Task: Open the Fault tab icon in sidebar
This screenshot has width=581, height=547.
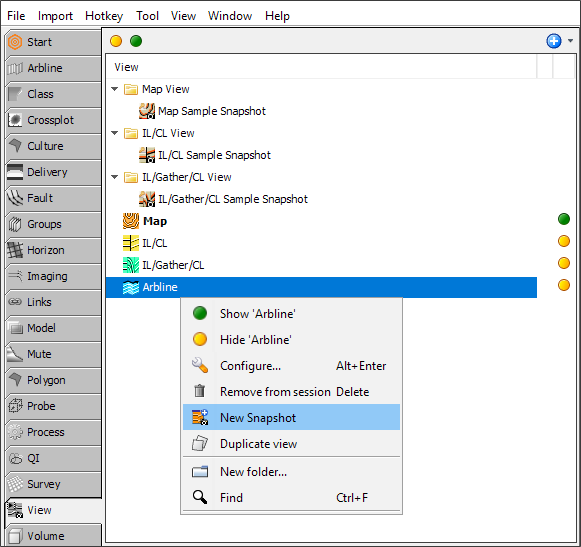Action: pyautogui.click(x=15, y=198)
